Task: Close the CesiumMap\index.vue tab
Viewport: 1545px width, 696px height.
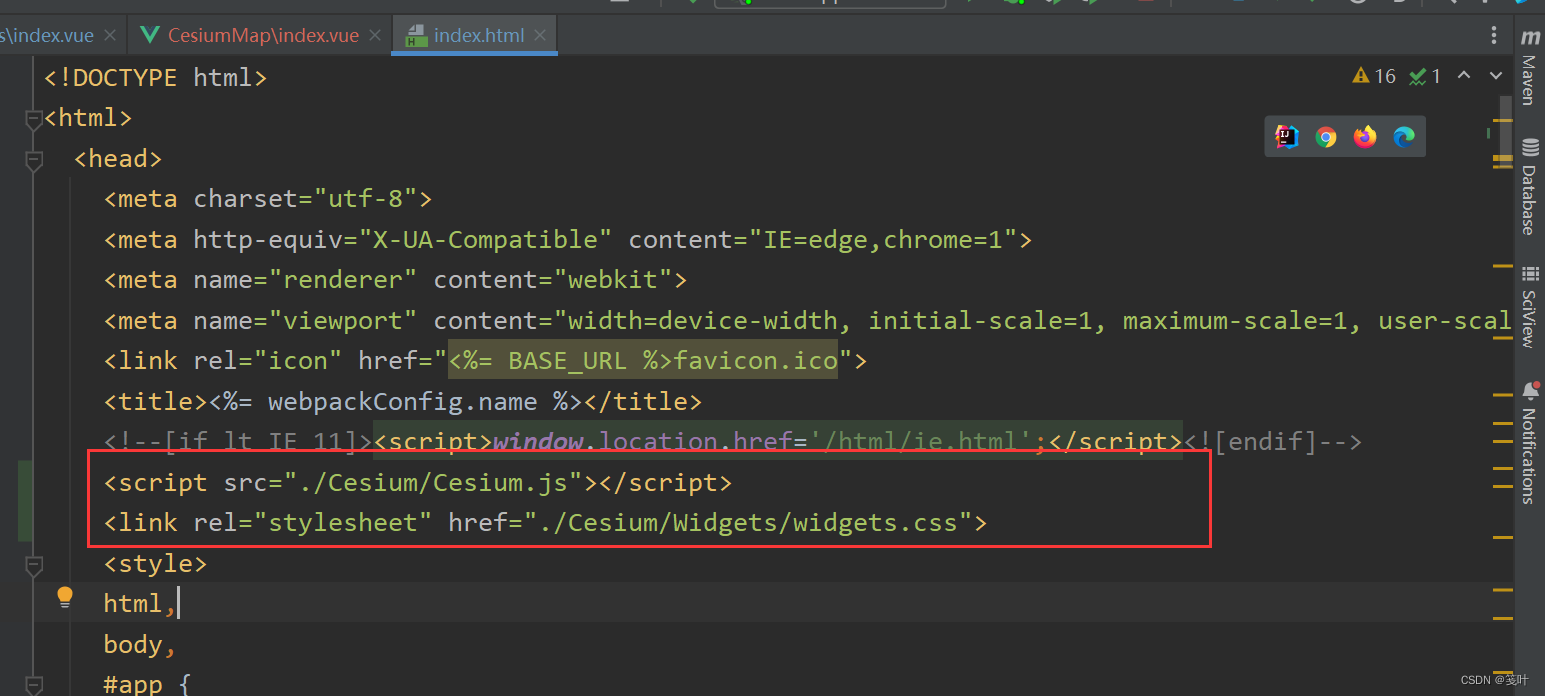Action: click(376, 36)
